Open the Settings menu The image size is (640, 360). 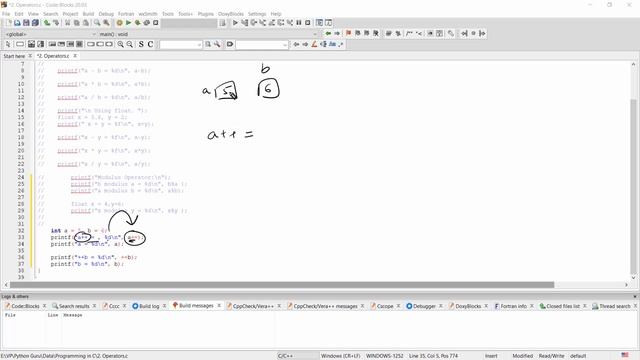point(257,14)
